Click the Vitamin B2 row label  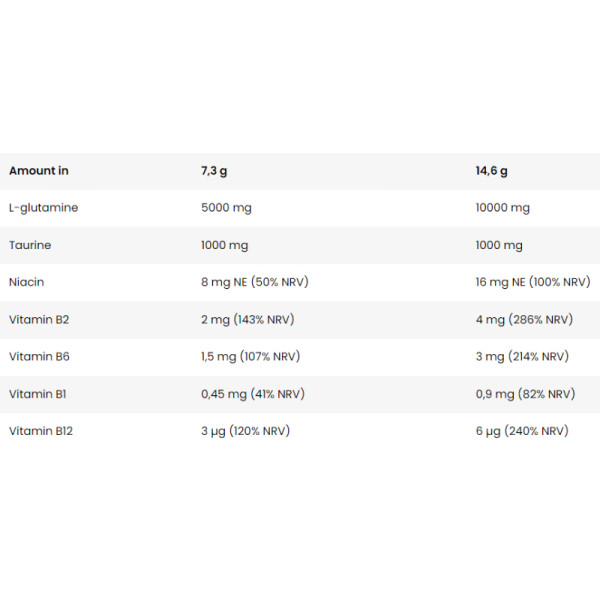click(39, 320)
